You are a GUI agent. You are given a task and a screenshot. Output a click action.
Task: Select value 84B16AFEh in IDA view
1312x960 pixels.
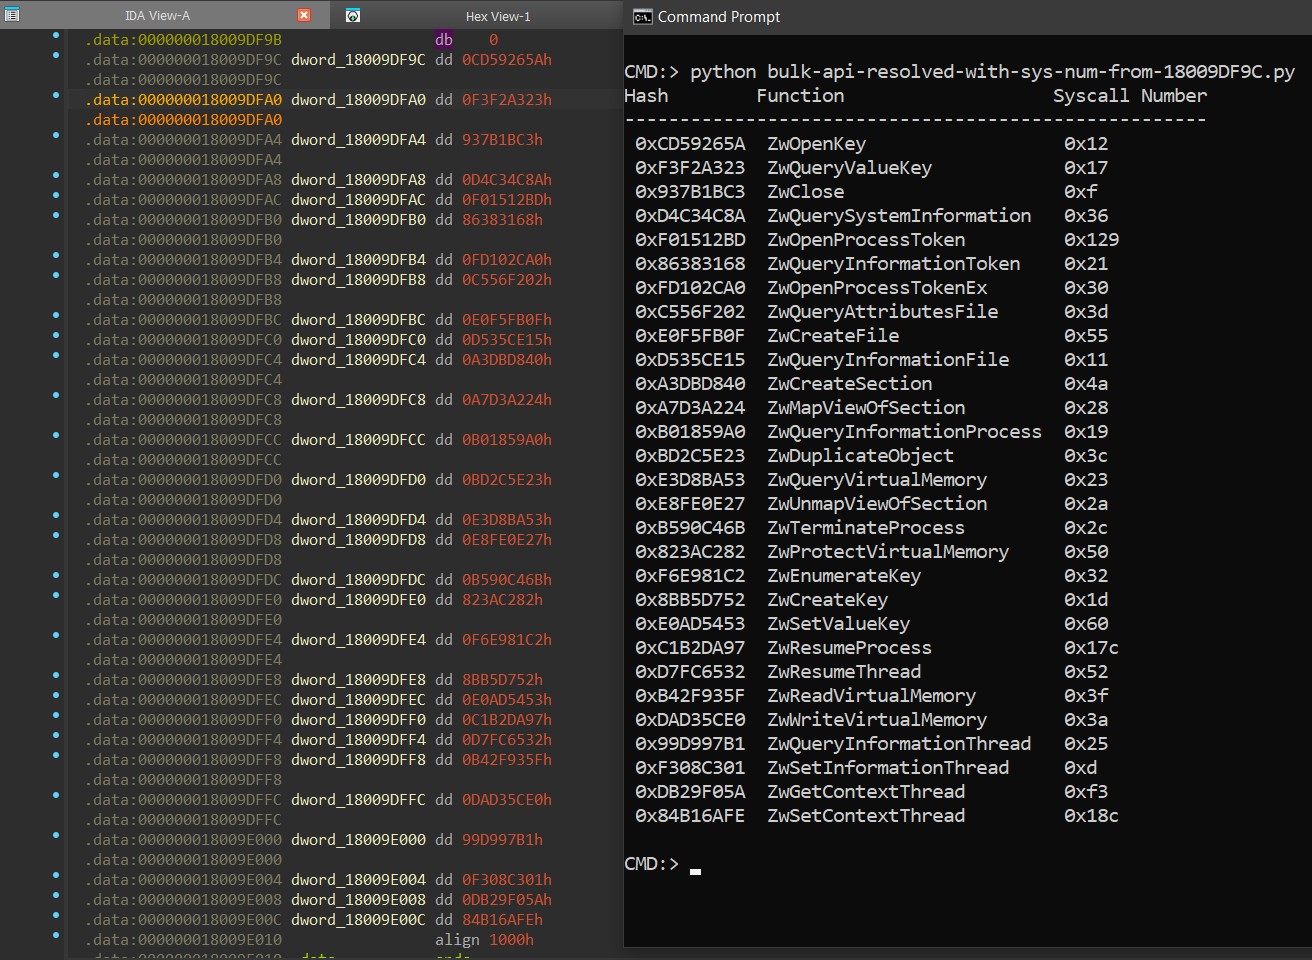tap(502, 920)
